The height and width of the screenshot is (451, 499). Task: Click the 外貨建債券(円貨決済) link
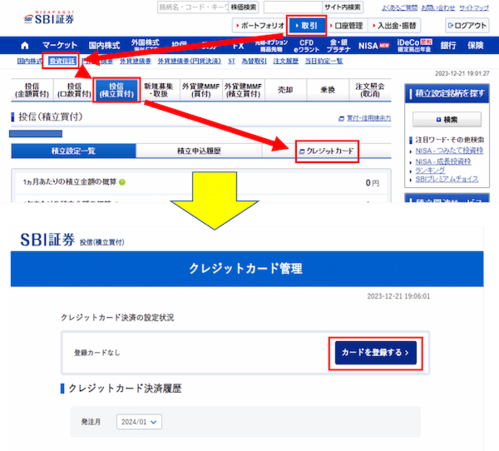point(189,61)
